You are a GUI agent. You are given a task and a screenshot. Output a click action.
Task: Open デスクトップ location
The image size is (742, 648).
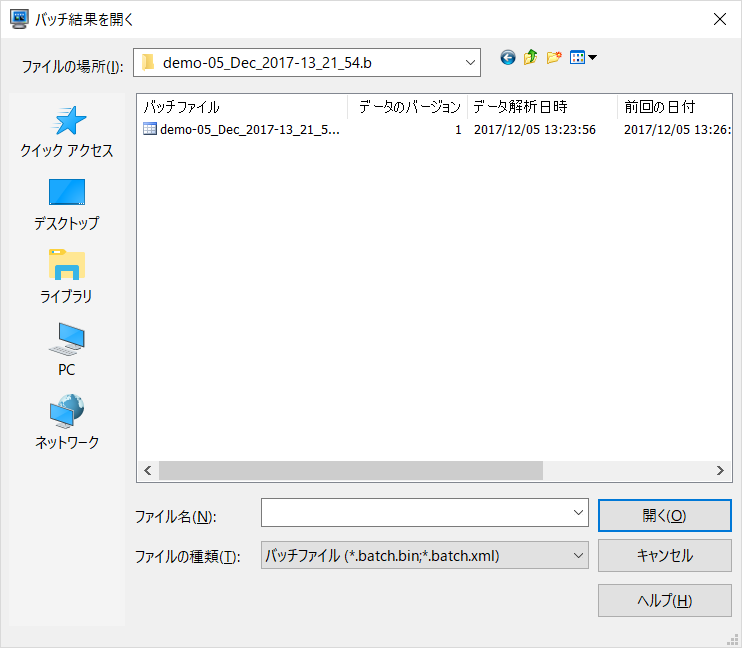pos(67,205)
